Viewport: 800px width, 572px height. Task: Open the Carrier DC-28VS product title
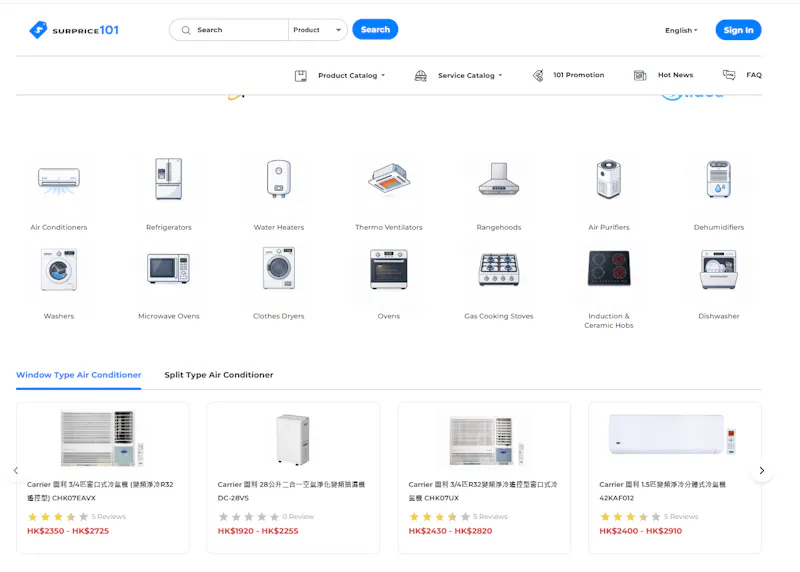tap(291, 491)
